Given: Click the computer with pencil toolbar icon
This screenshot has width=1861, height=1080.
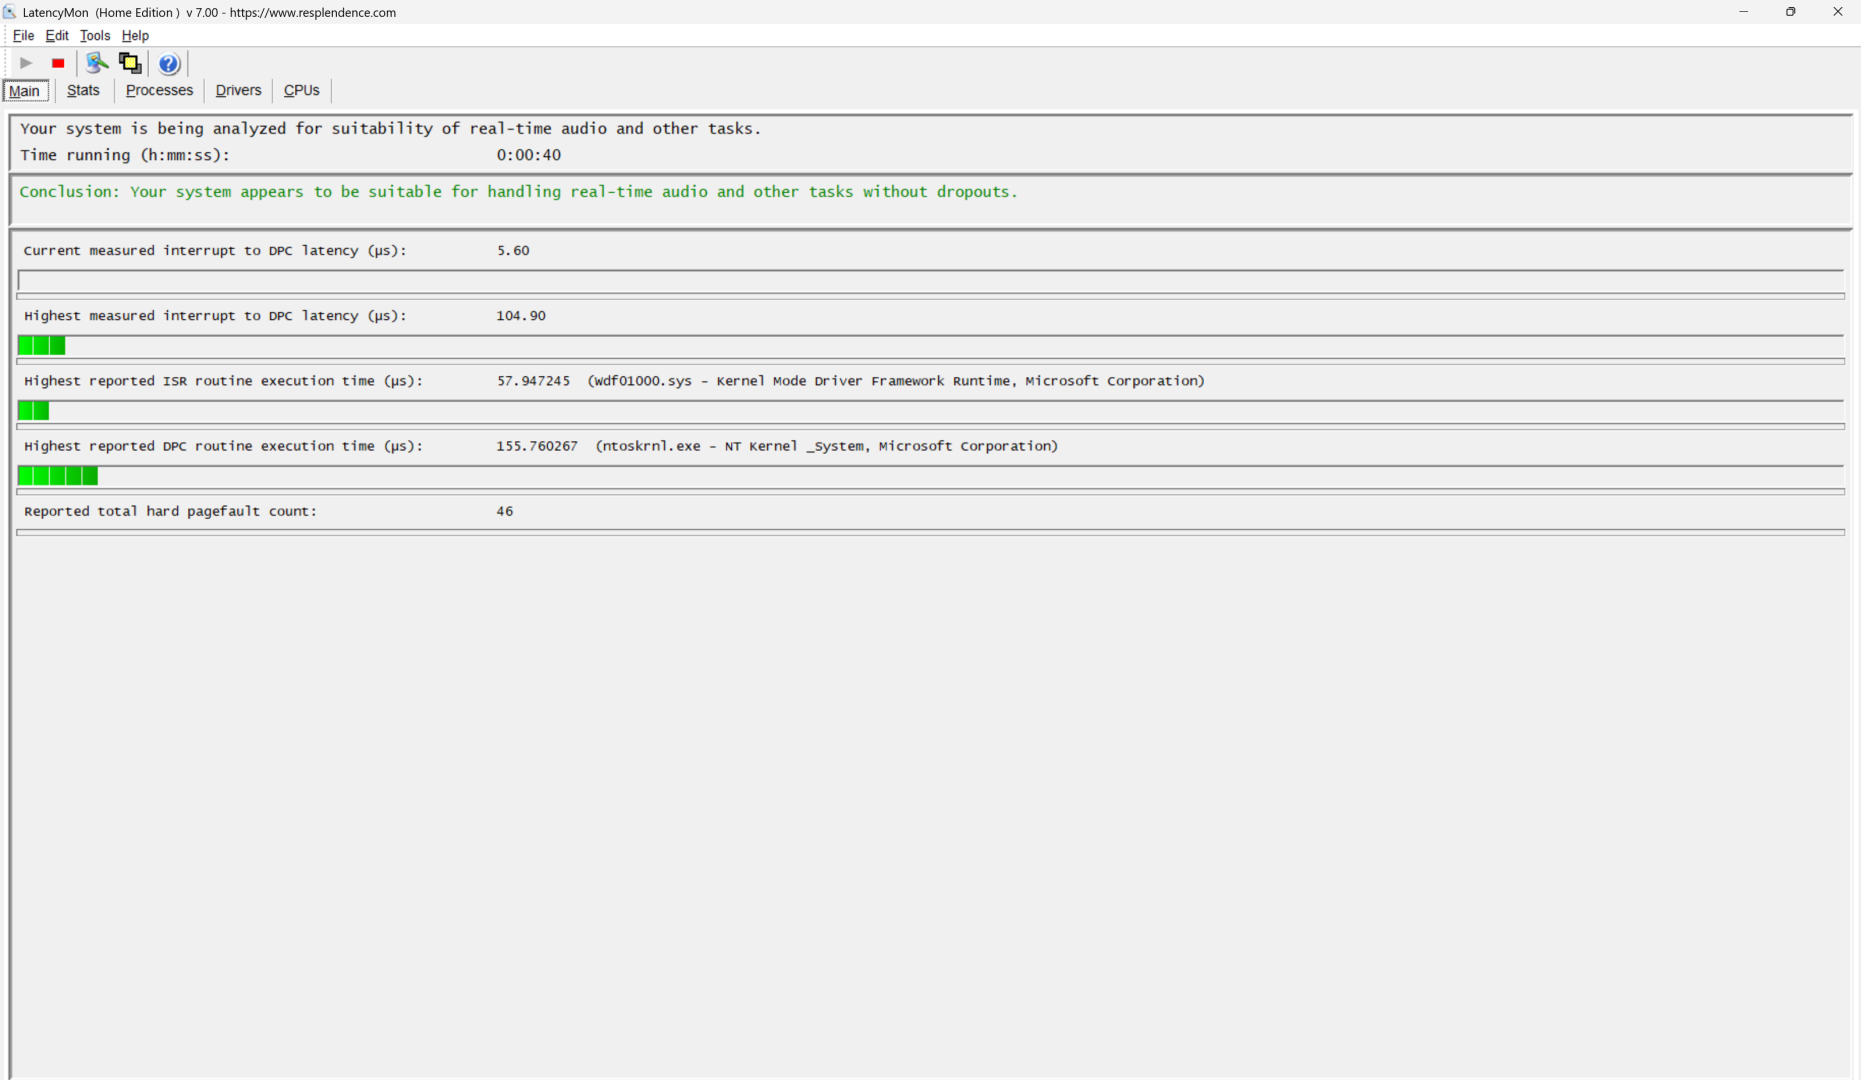Looking at the screenshot, I should pos(96,63).
